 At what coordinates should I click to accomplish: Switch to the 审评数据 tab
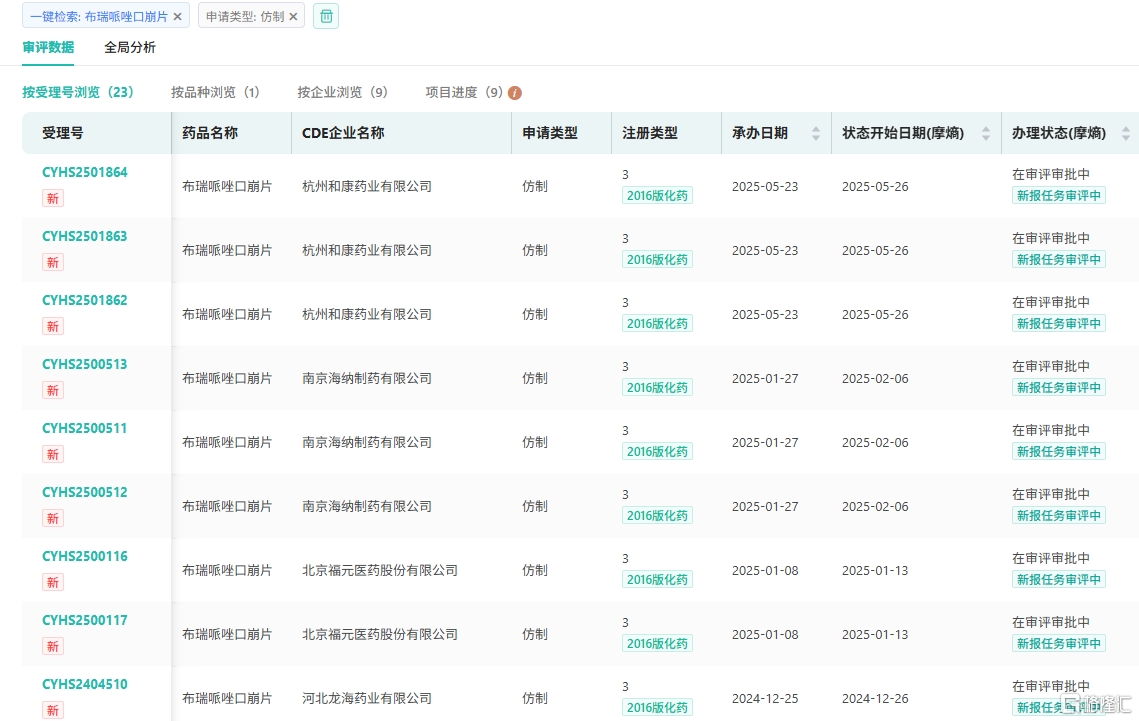pyautogui.click(x=48, y=47)
